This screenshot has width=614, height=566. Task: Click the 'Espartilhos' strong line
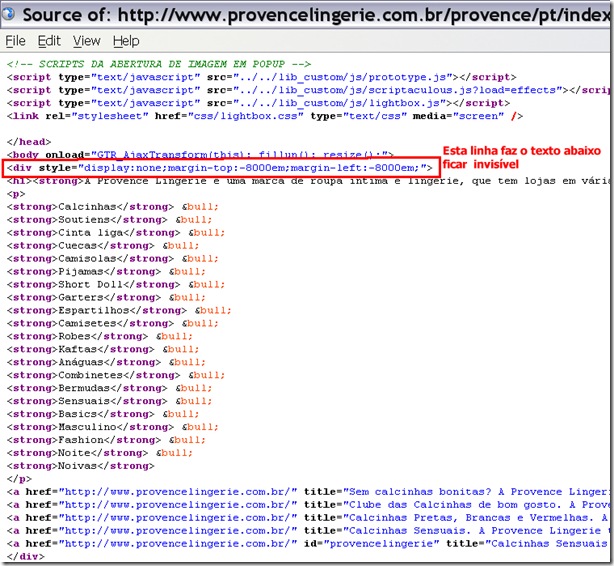point(119,310)
